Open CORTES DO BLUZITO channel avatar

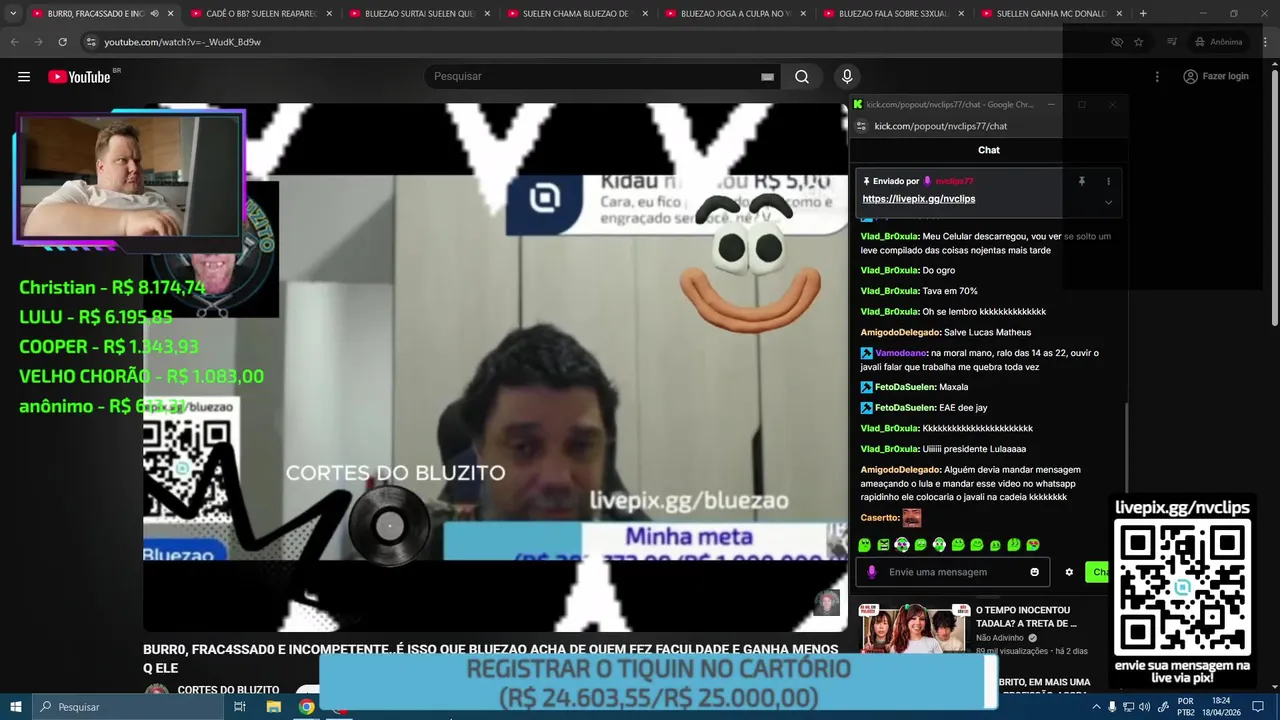(157, 691)
